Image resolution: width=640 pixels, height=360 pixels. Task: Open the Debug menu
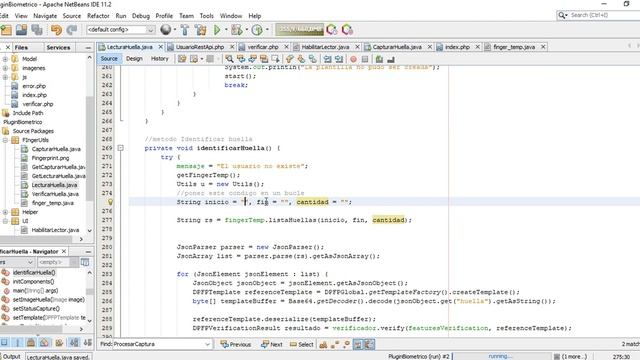click(141, 16)
